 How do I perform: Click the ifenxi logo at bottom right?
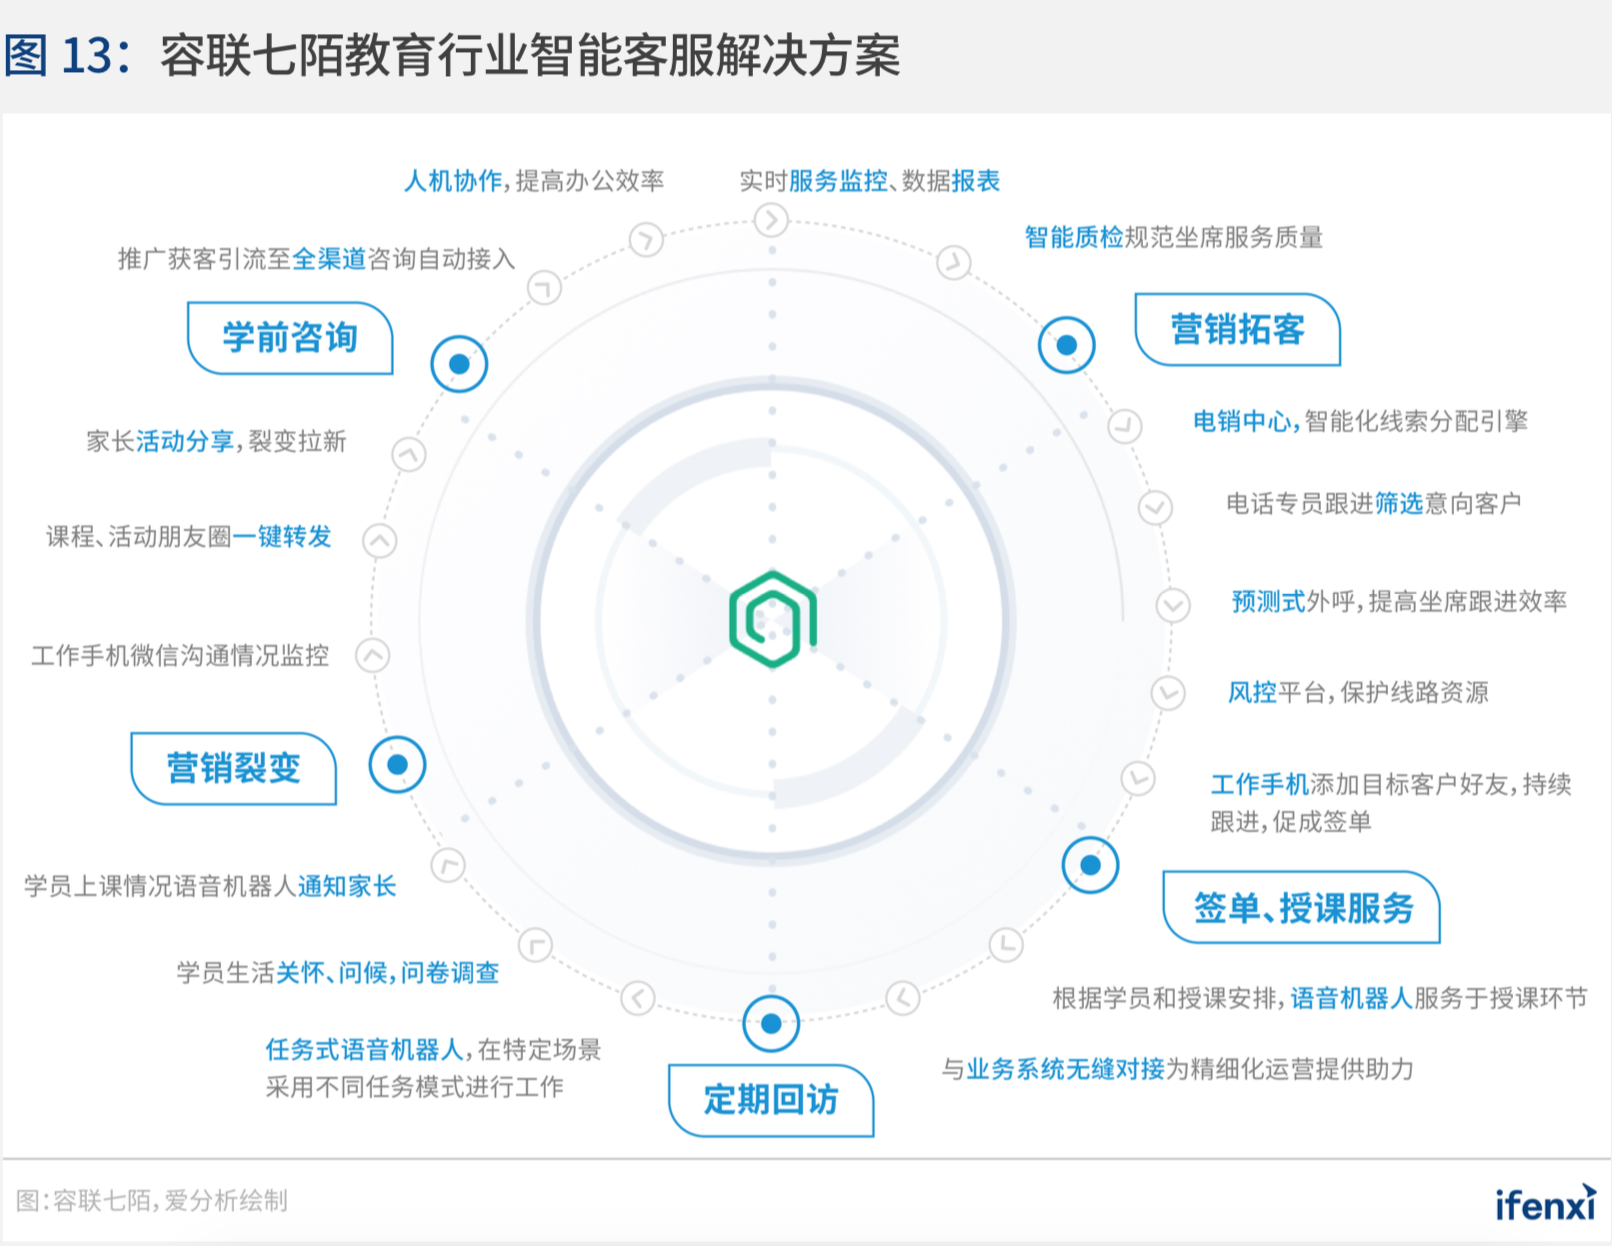click(1544, 1203)
